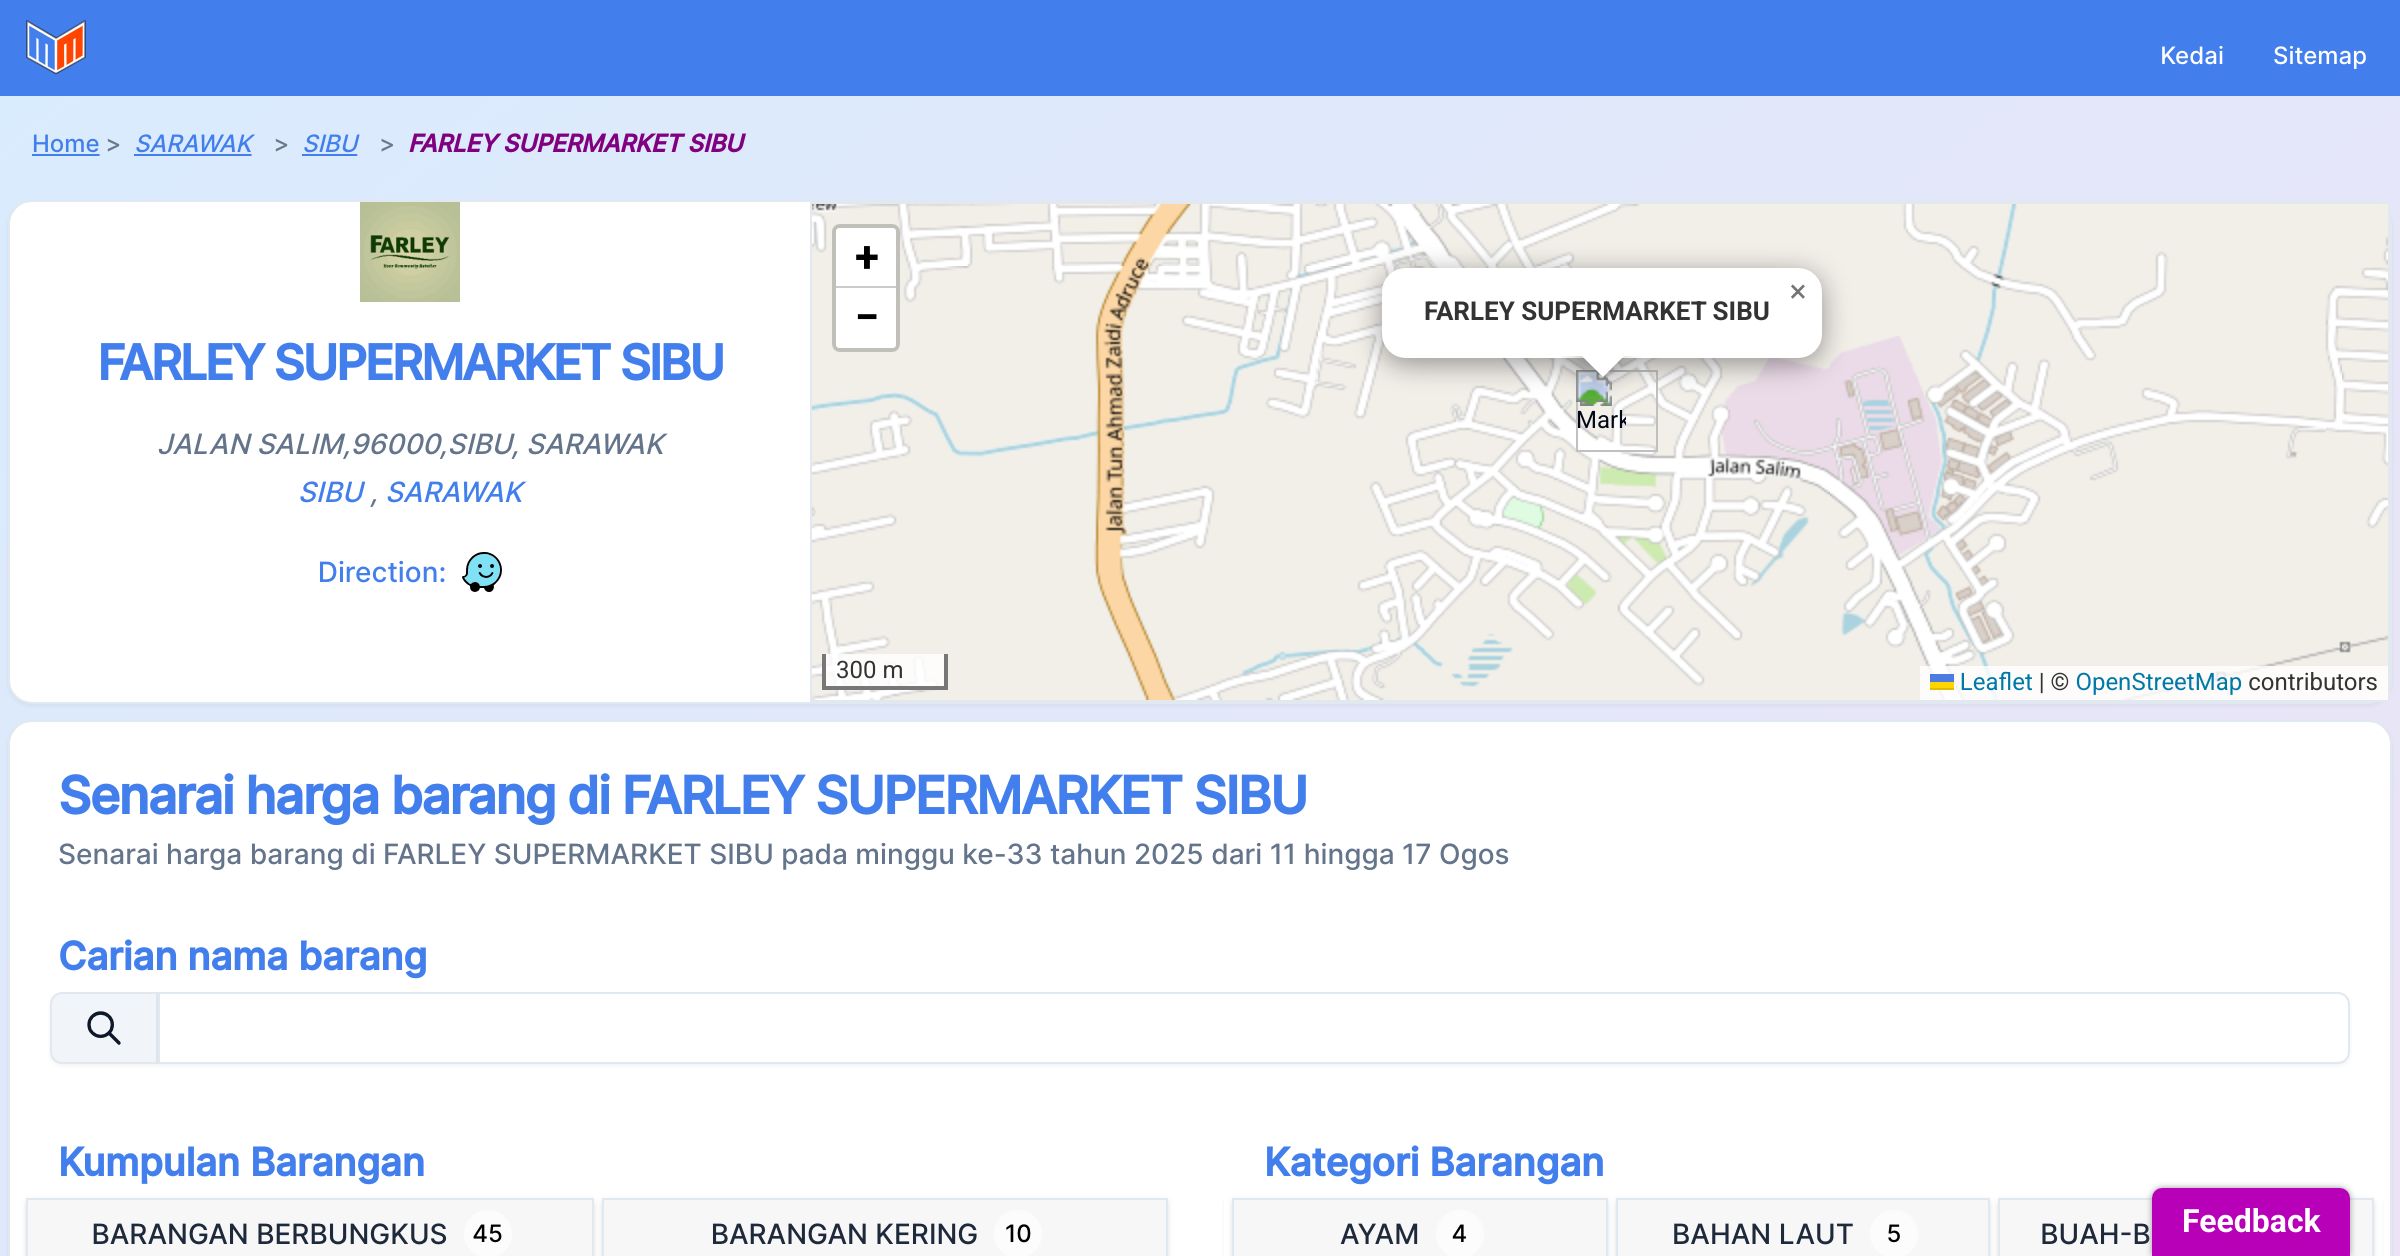Open SARAWAK breadcrumb link

tap(194, 143)
